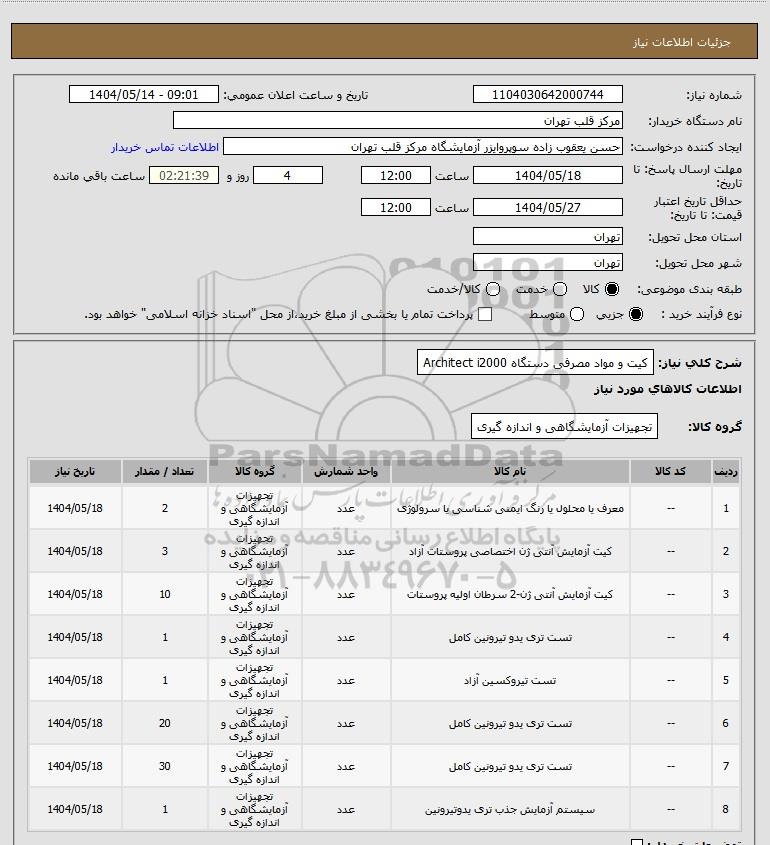
Task: Click the price validity time 12:00 field
Action: (396, 207)
